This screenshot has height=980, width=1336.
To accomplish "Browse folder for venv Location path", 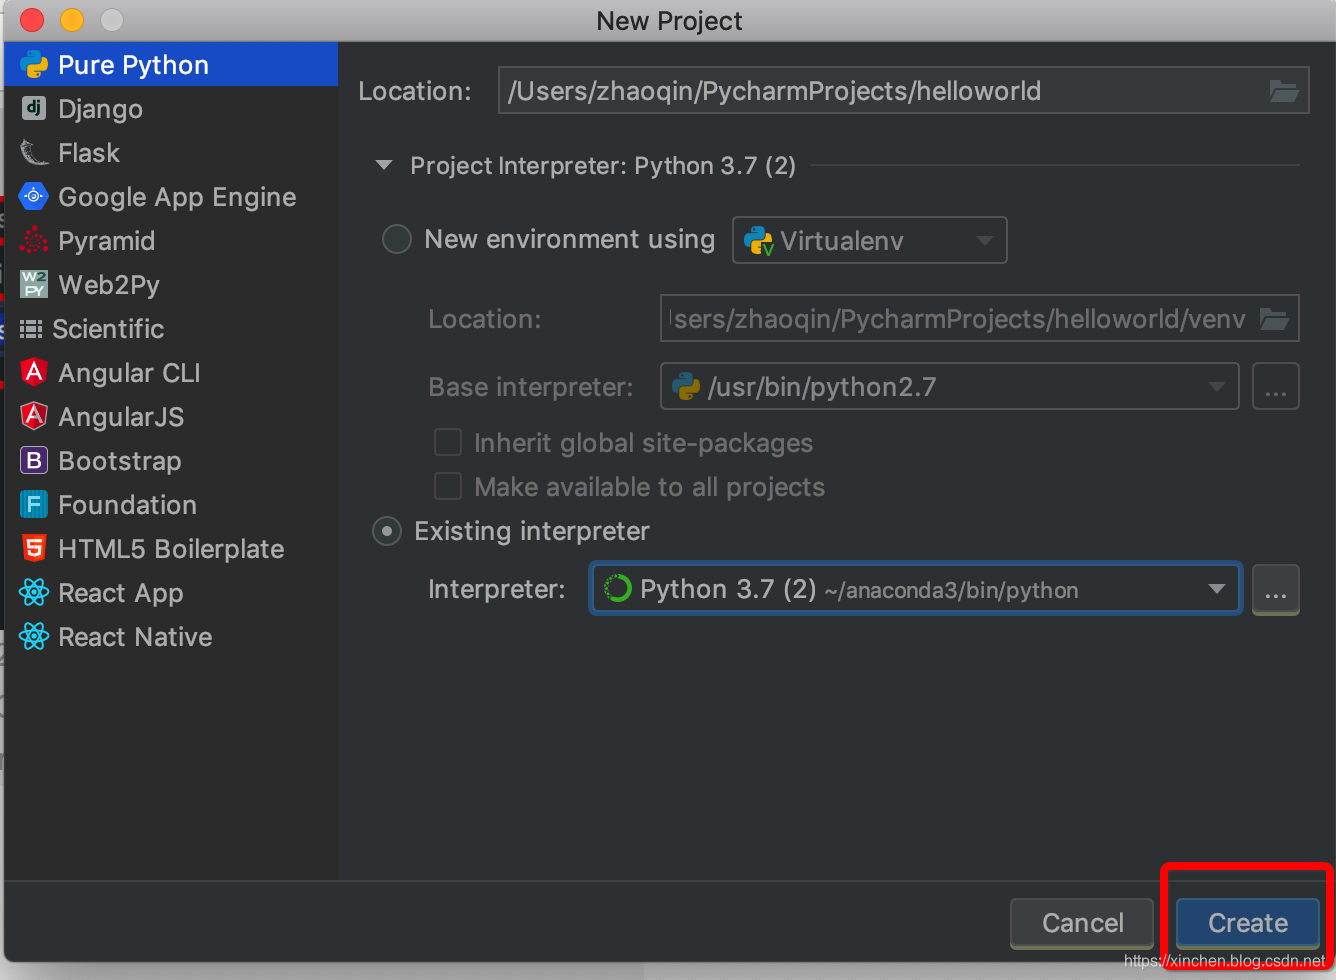I will pyautogui.click(x=1274, y=319).
